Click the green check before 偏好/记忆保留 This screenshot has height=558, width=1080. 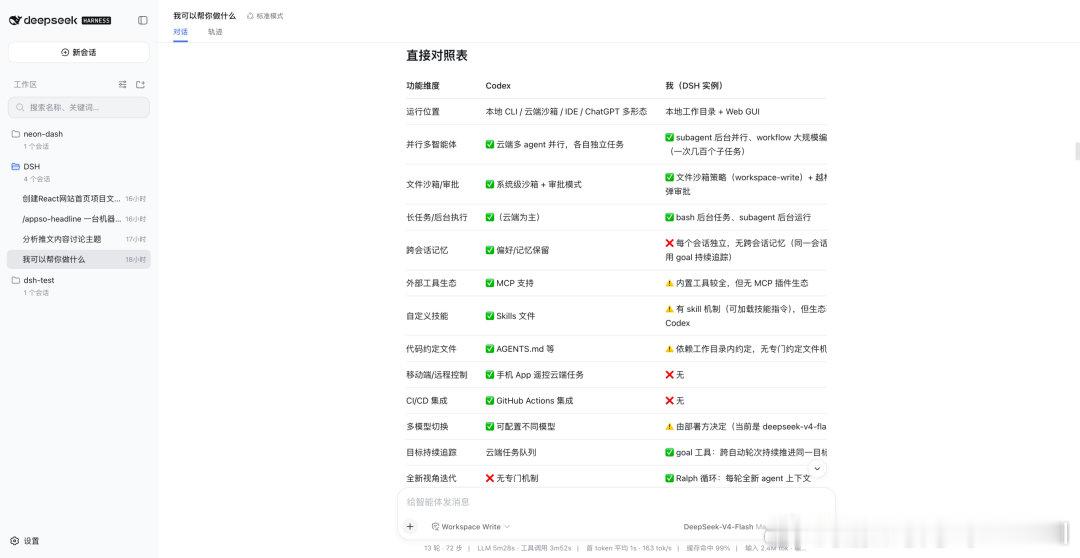click(x=490, y=250)
